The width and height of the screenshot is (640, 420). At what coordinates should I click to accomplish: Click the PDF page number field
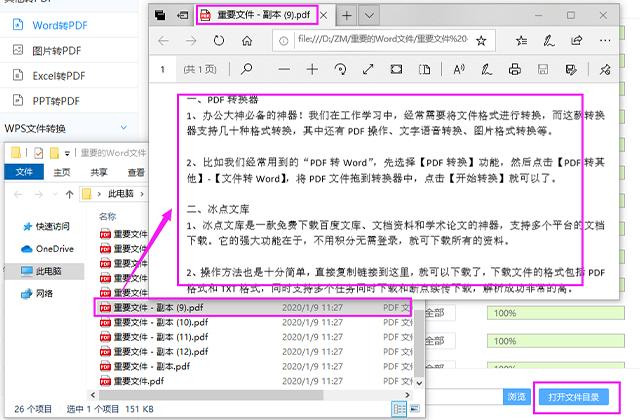[162, 69]
